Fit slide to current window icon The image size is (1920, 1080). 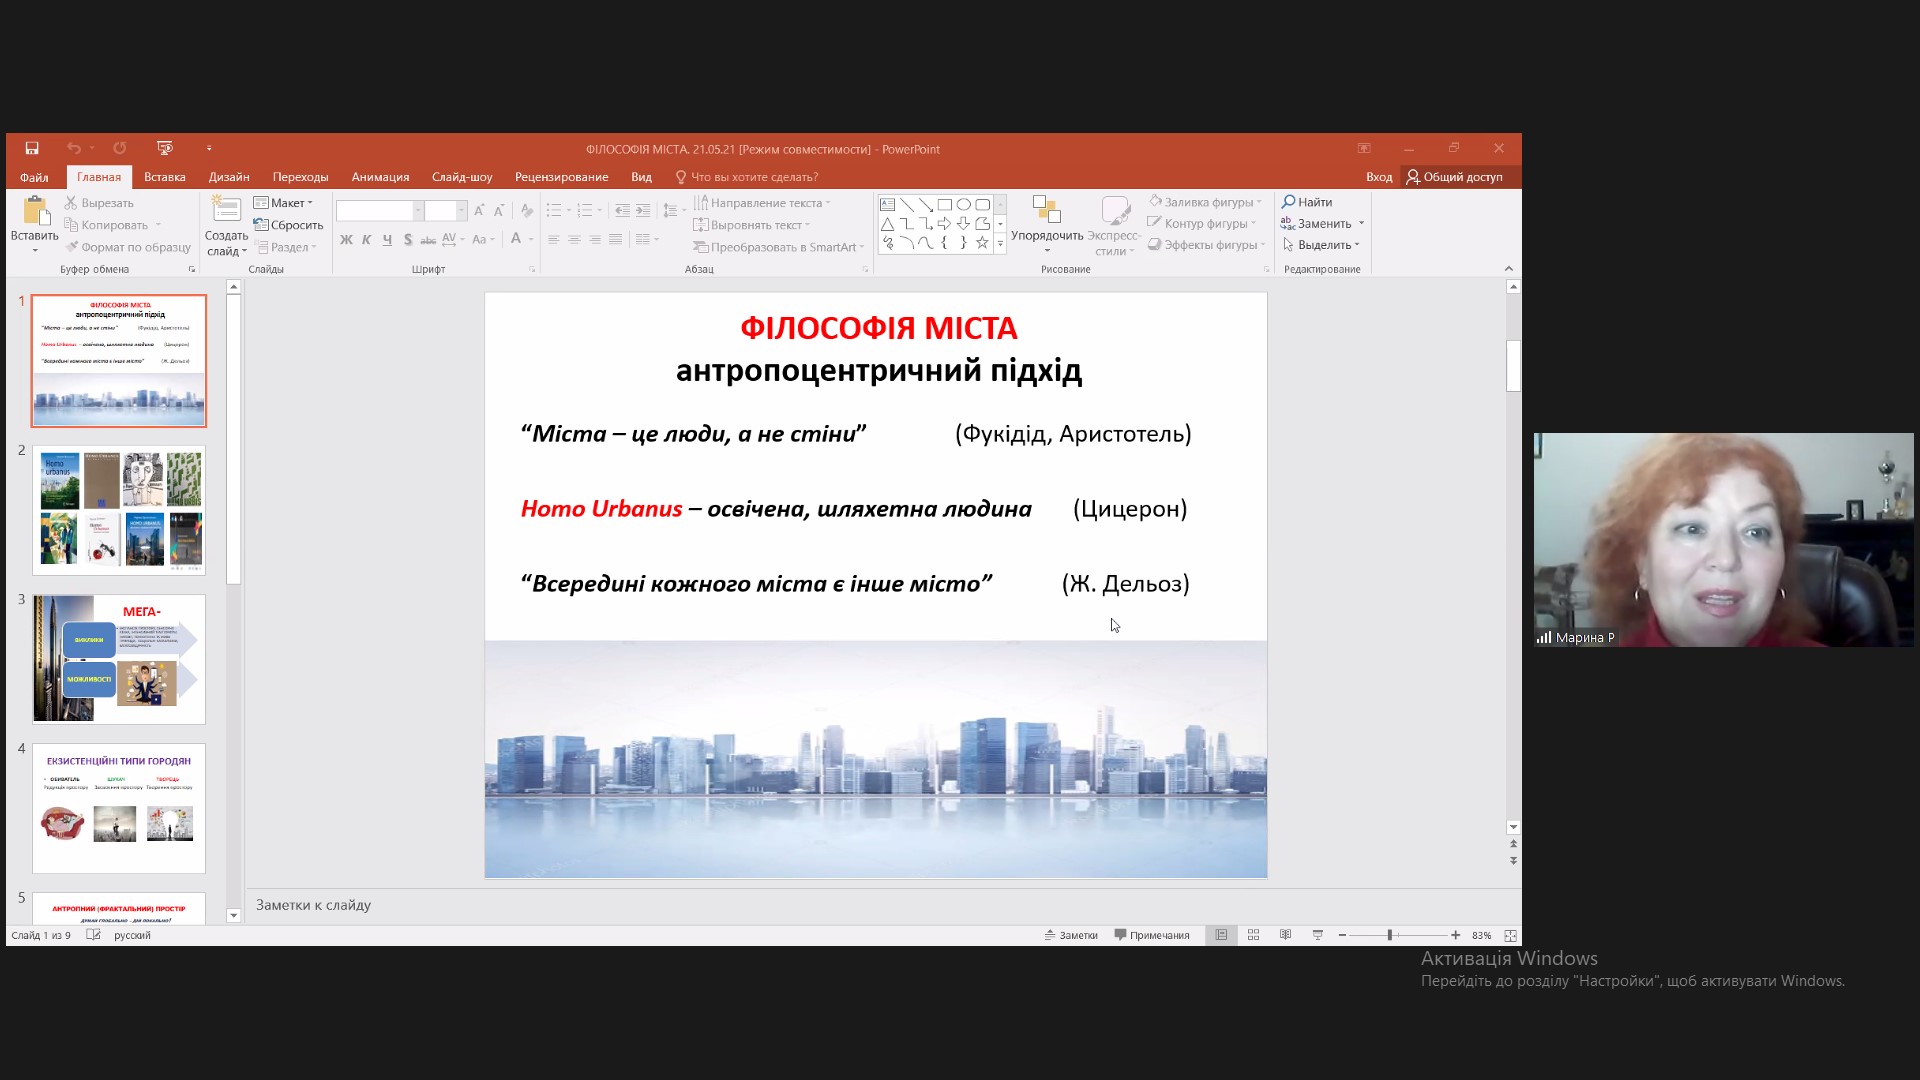(1510, 935)
